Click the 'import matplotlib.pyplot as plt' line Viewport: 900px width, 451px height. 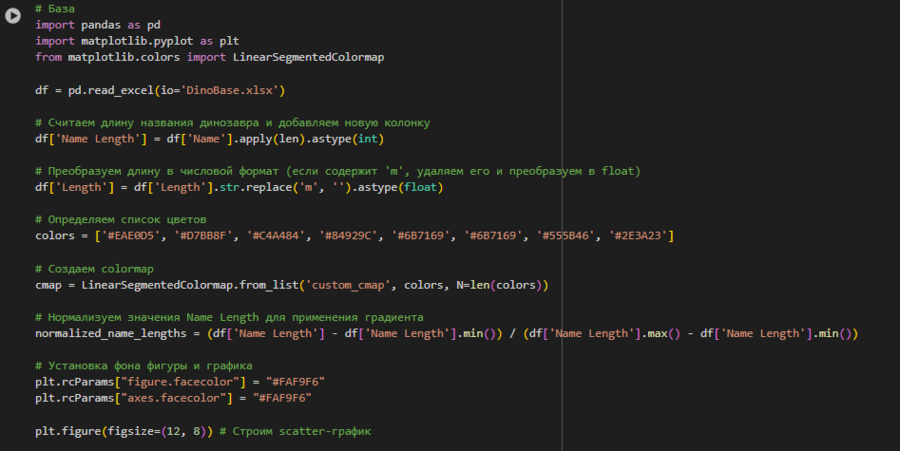(137, 41)
